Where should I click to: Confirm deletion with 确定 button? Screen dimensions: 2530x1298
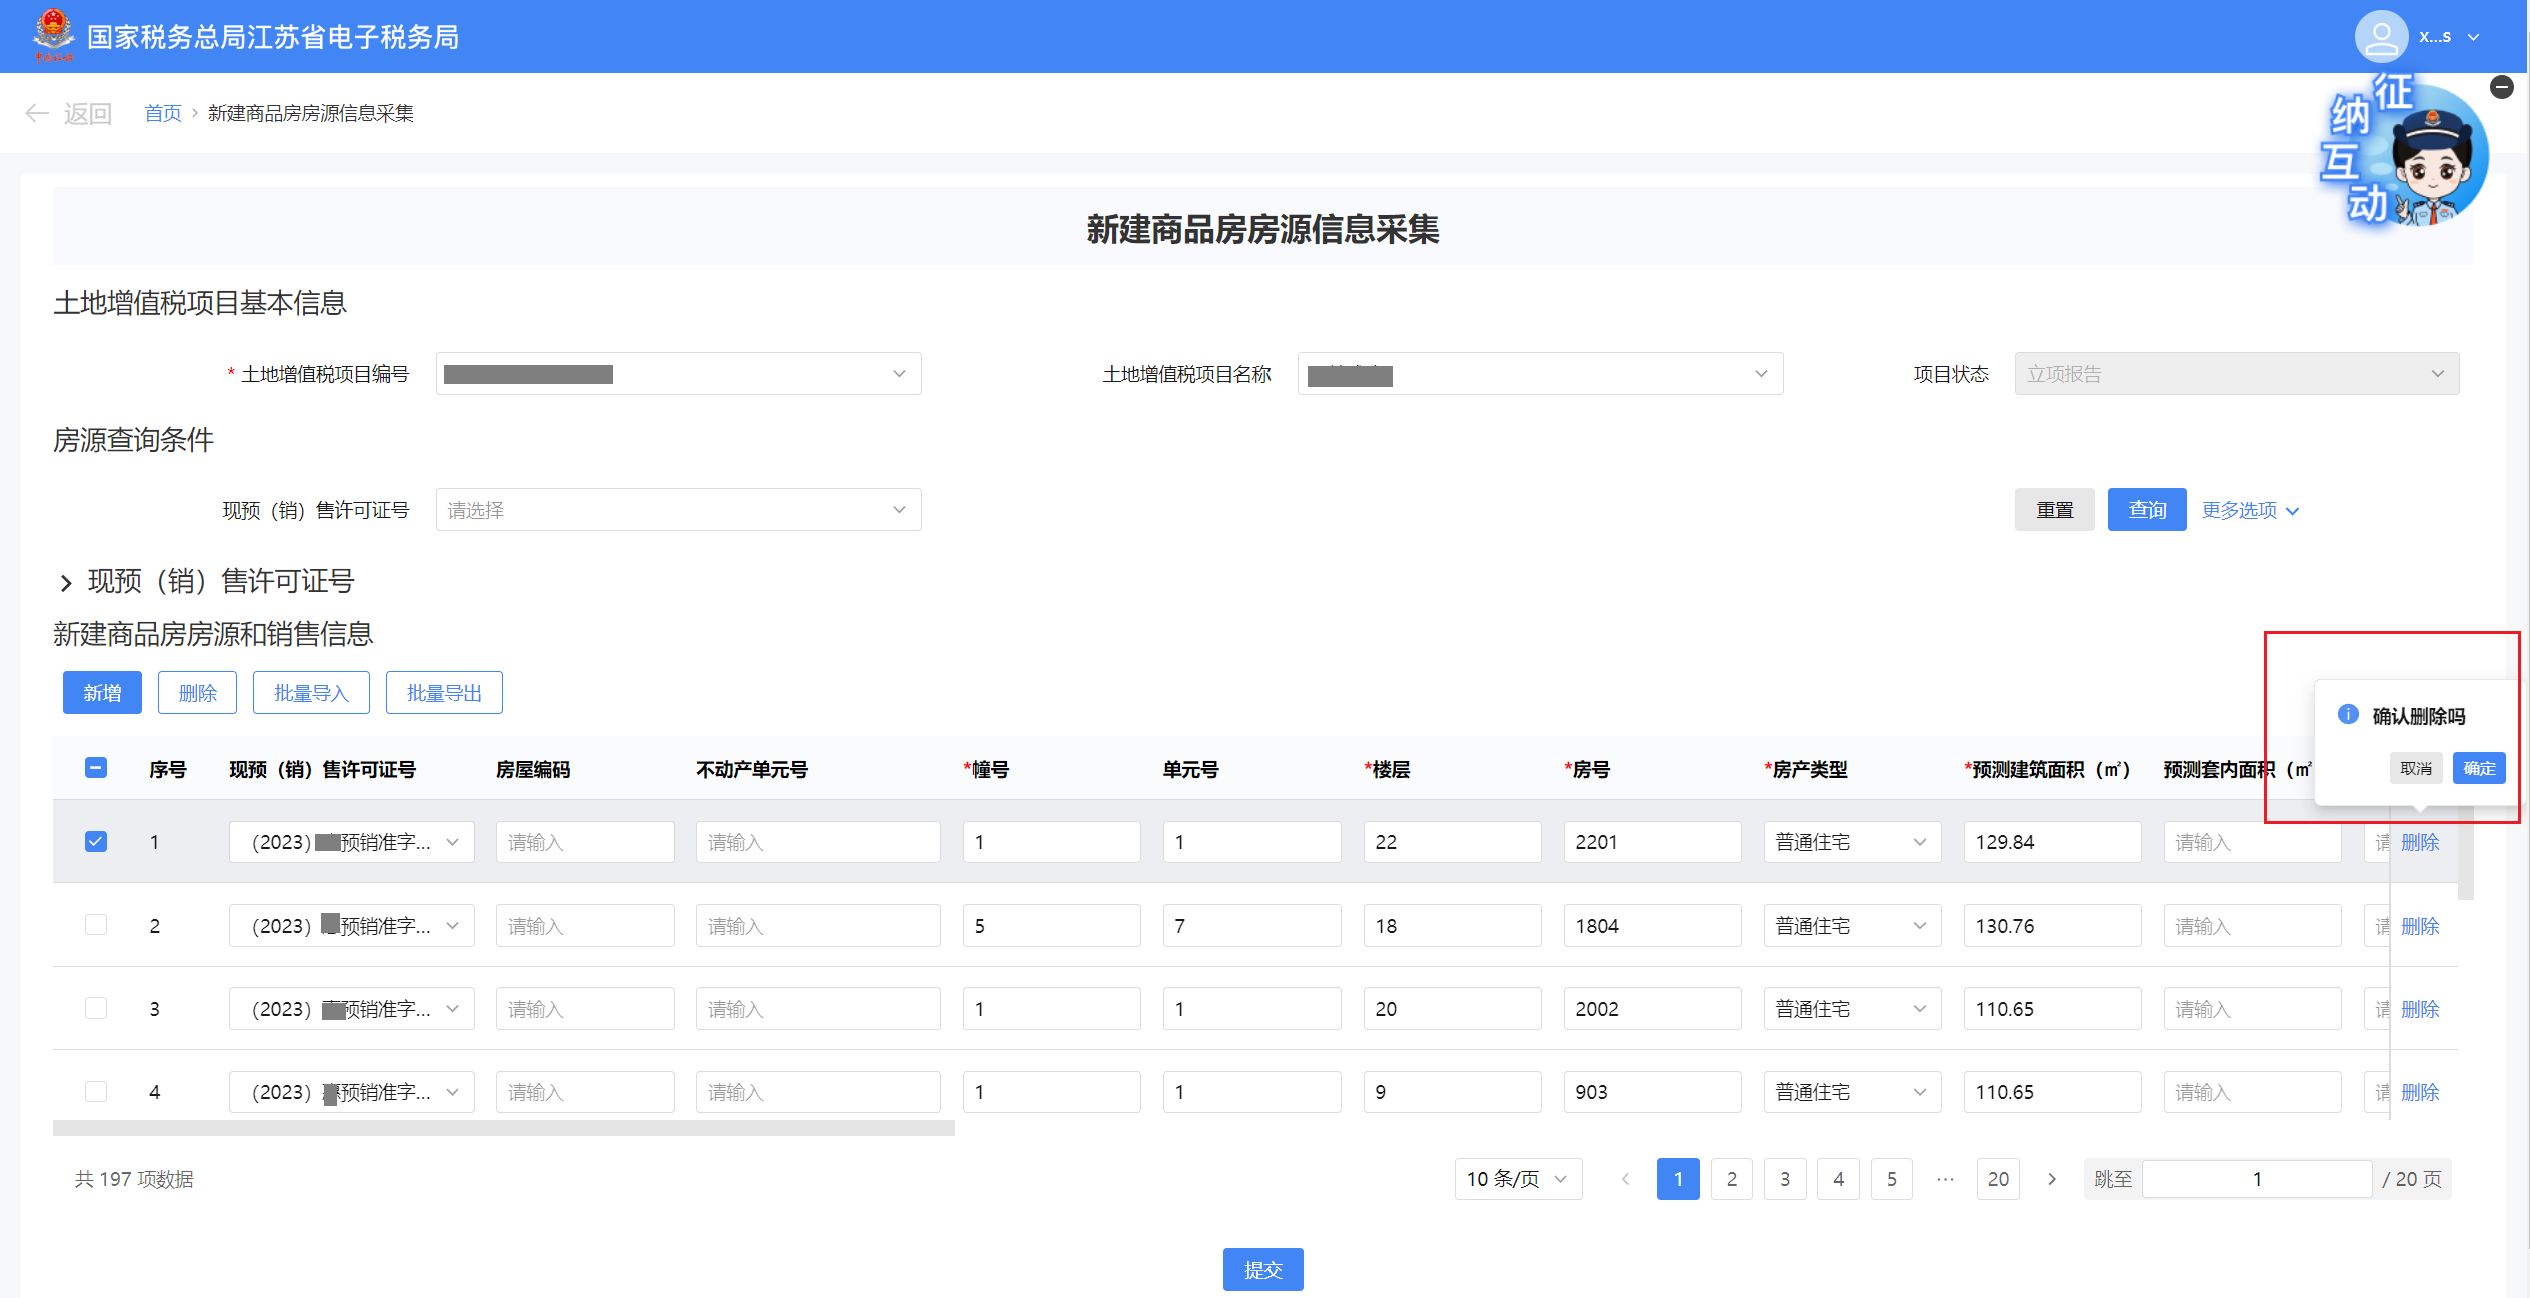(x=2478, y=768)
